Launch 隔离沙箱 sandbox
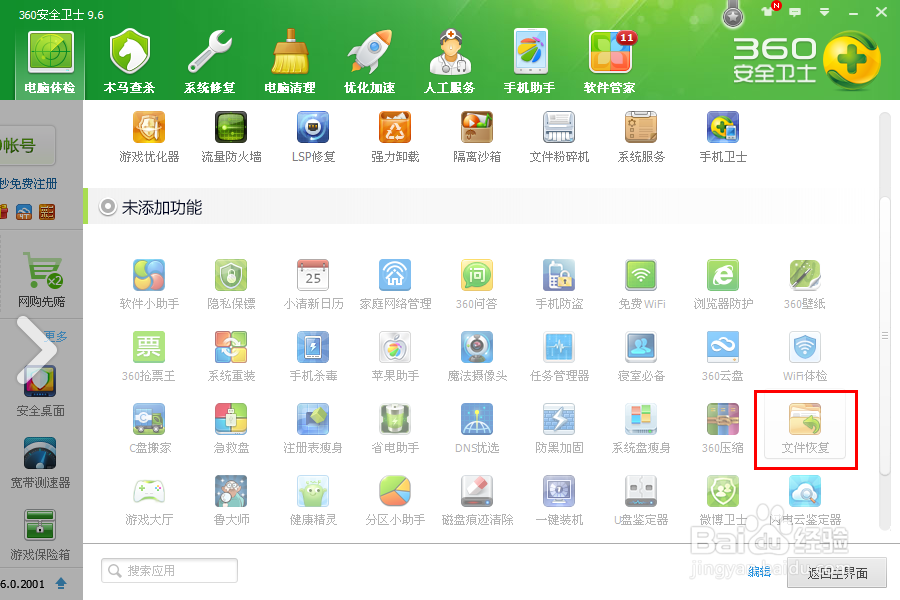 tap(477, 137)
